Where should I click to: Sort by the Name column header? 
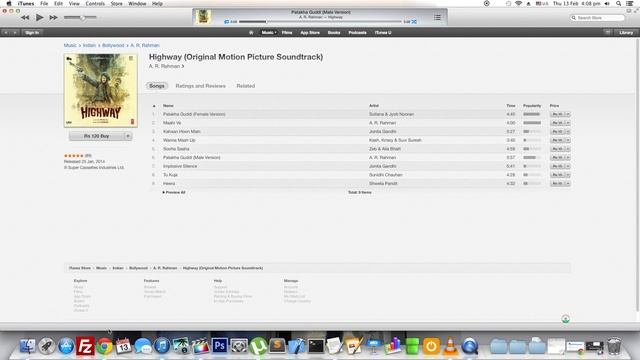pyautogui.click(x=168, y=106)
